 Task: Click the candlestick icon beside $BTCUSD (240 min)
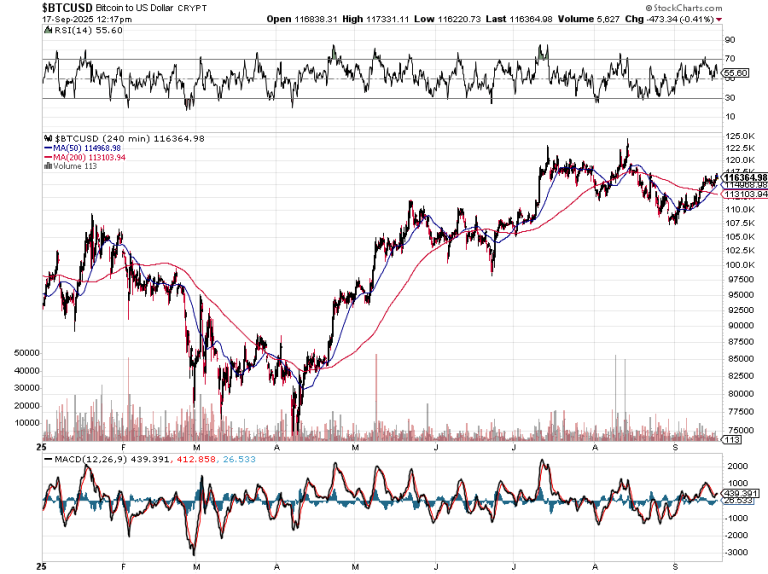[50, 139]
